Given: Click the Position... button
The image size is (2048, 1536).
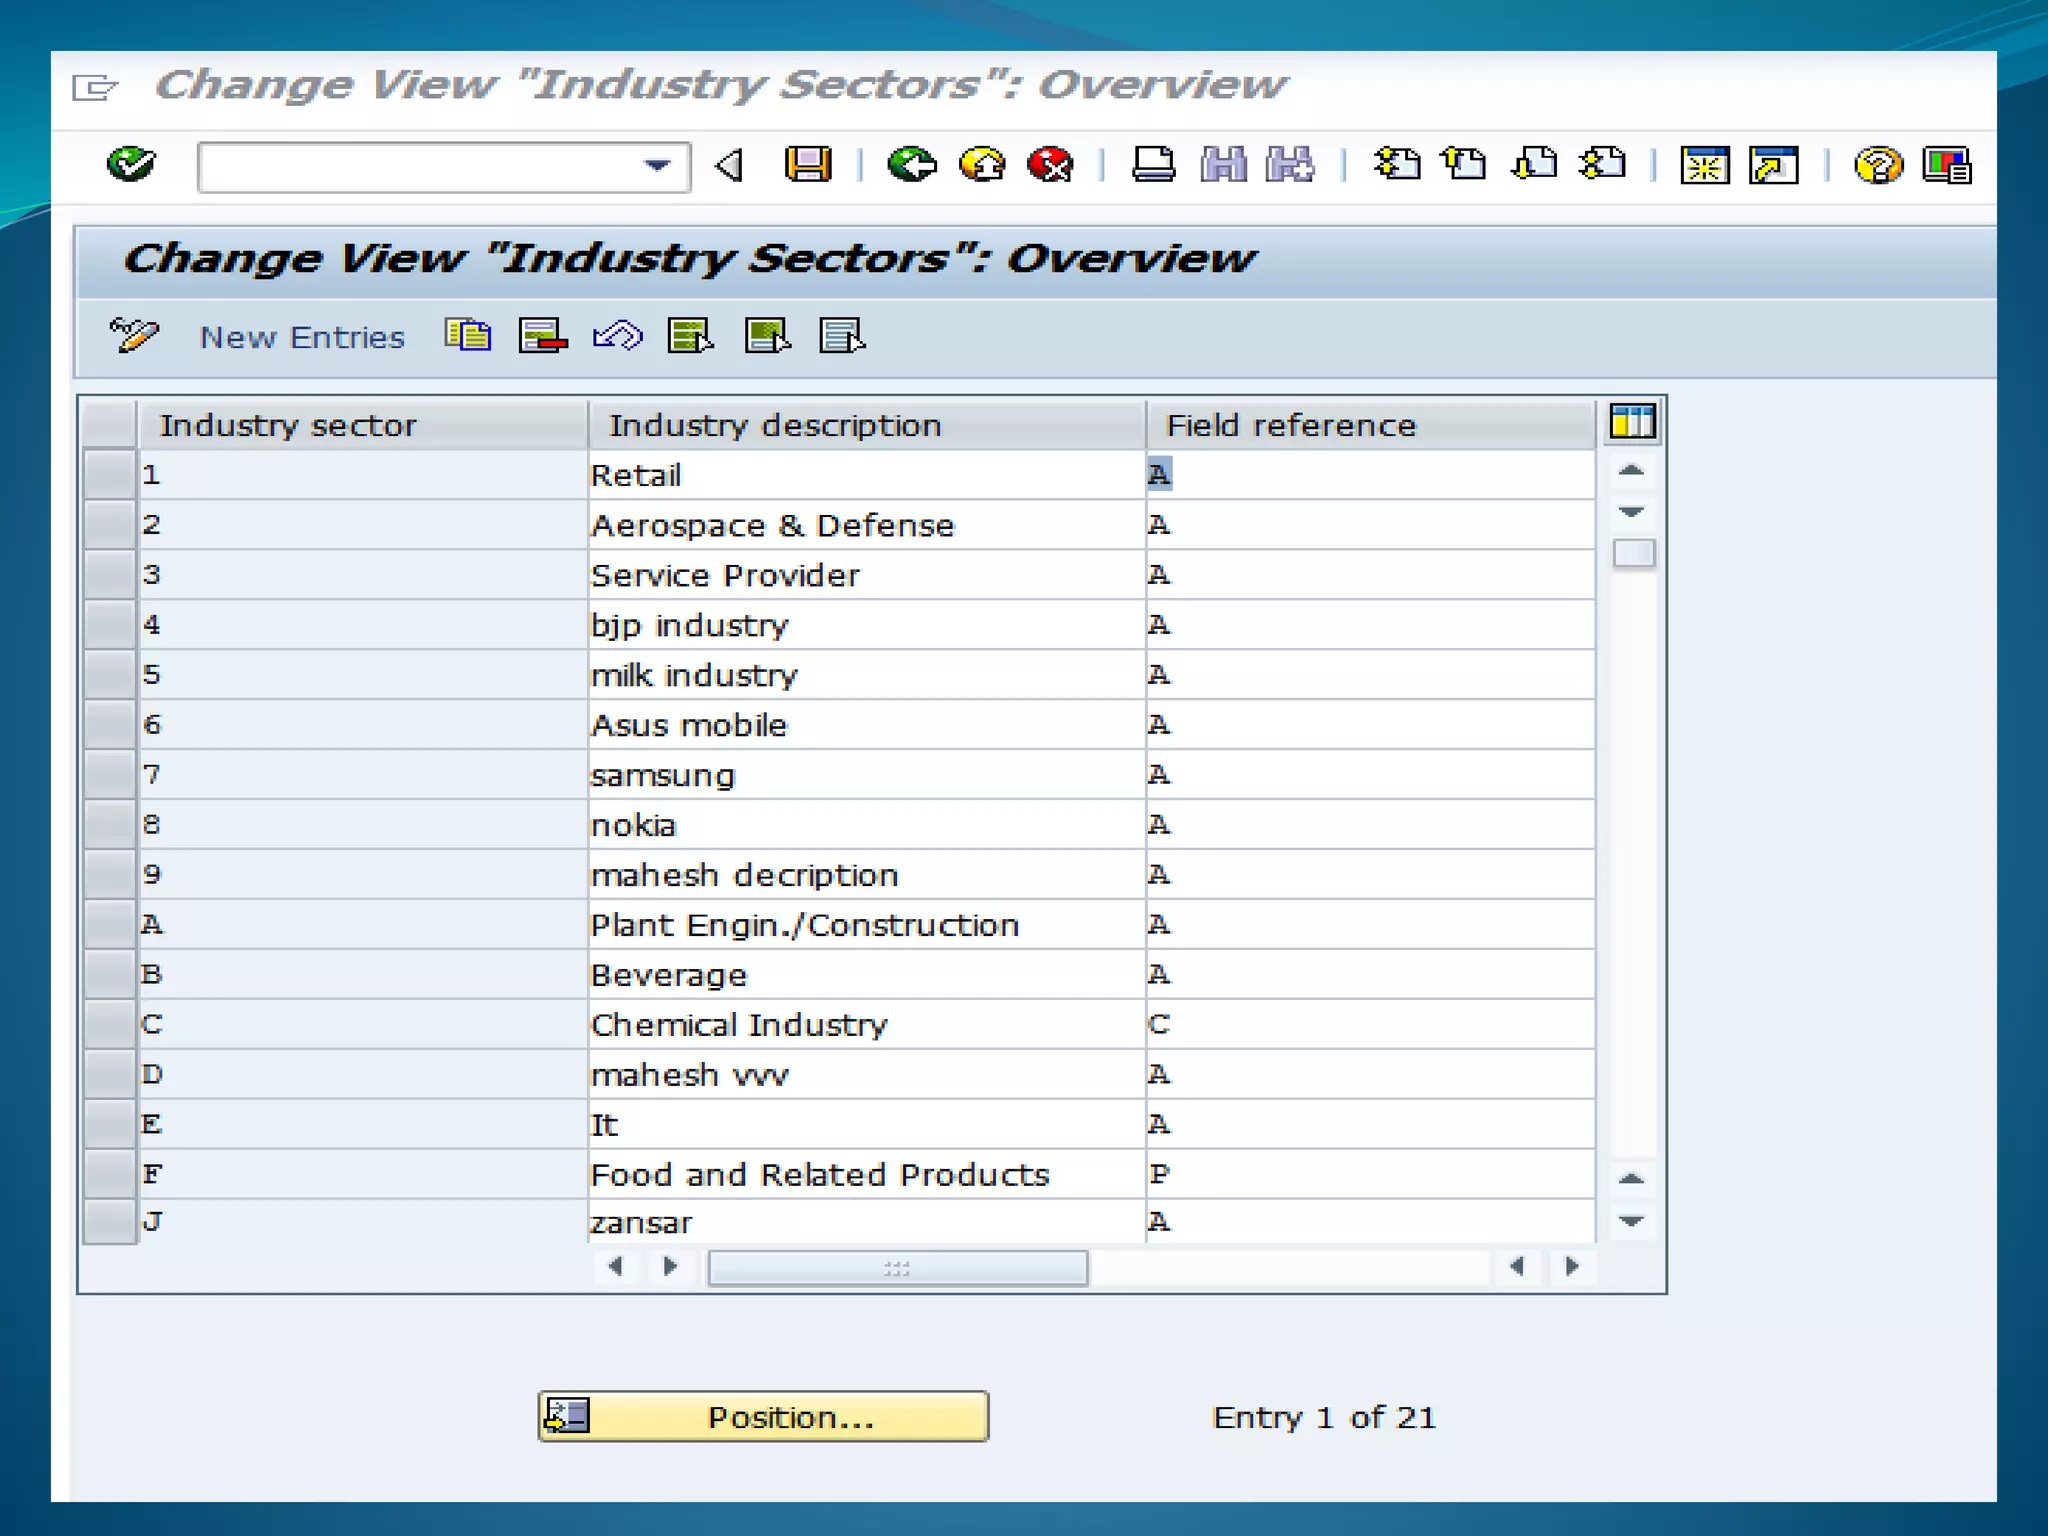Looking at the screenshot, I should coord(763,1416).
